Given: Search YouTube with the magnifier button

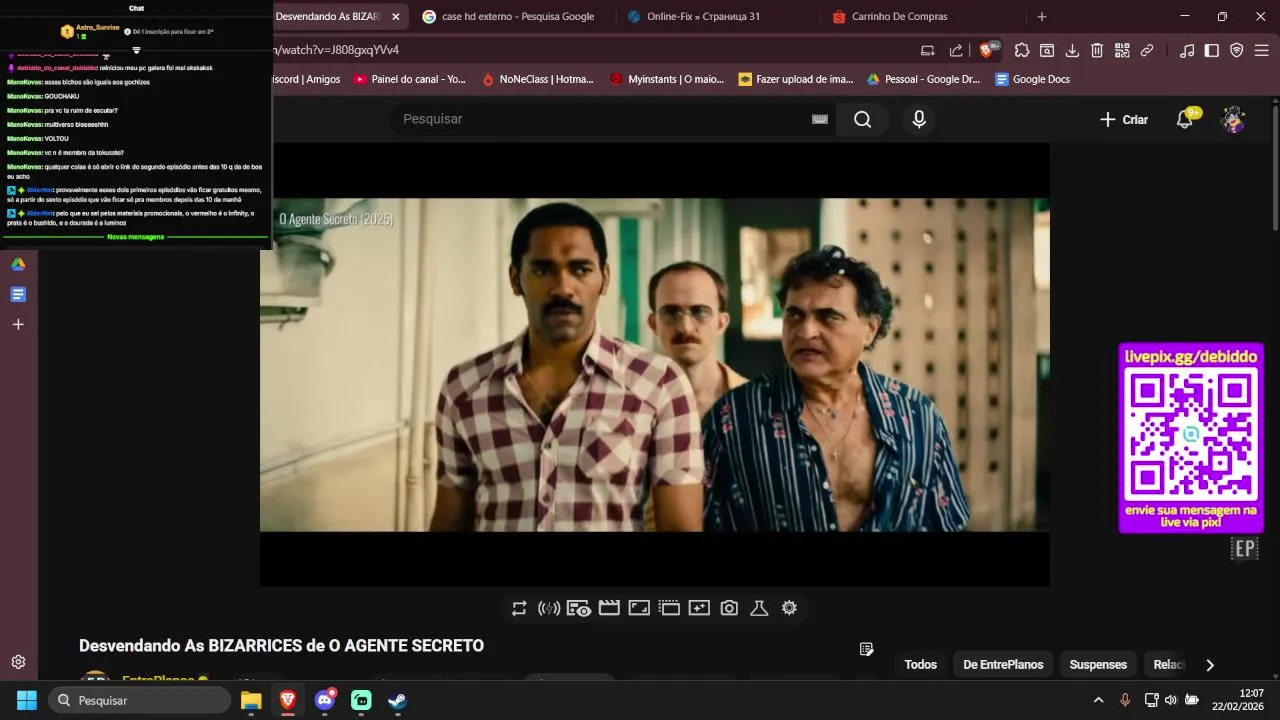Looking at the screenshot, I should click(x=862, y=119).
